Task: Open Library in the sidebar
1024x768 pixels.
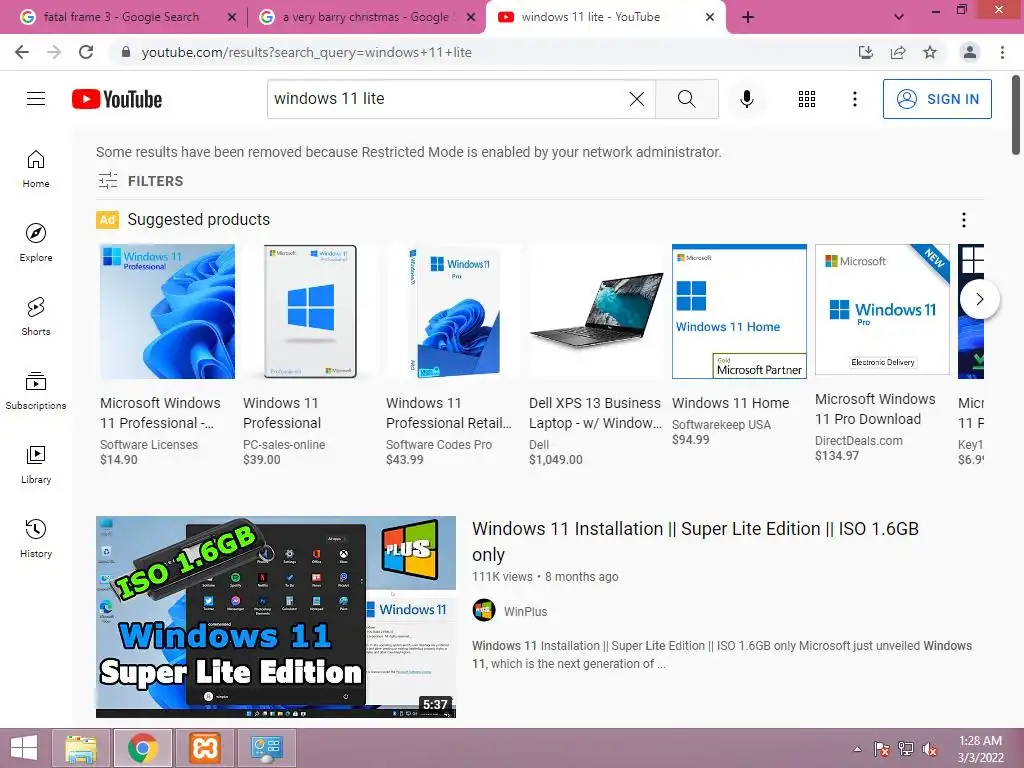Action: tap(36, 464)
